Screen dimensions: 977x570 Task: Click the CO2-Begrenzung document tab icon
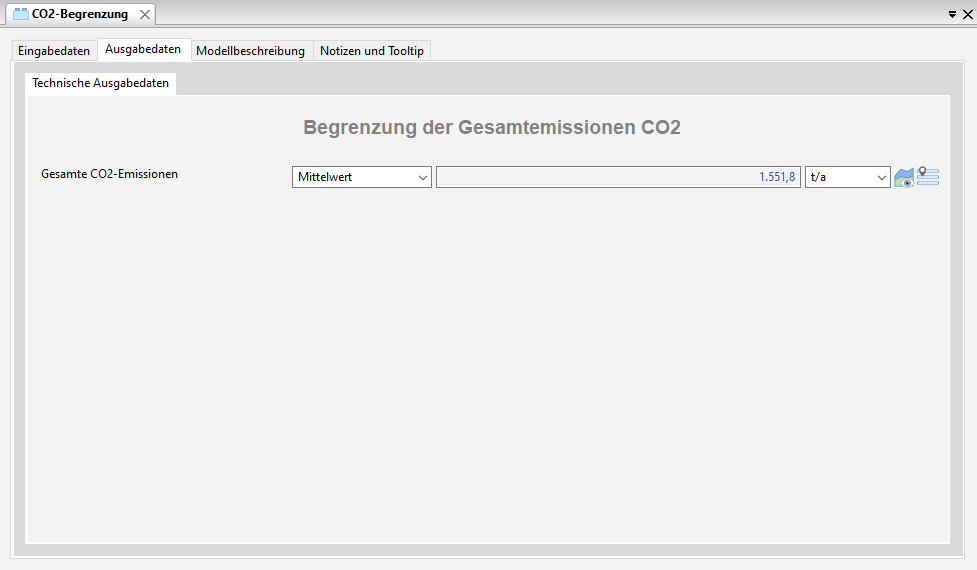(20, 14)
